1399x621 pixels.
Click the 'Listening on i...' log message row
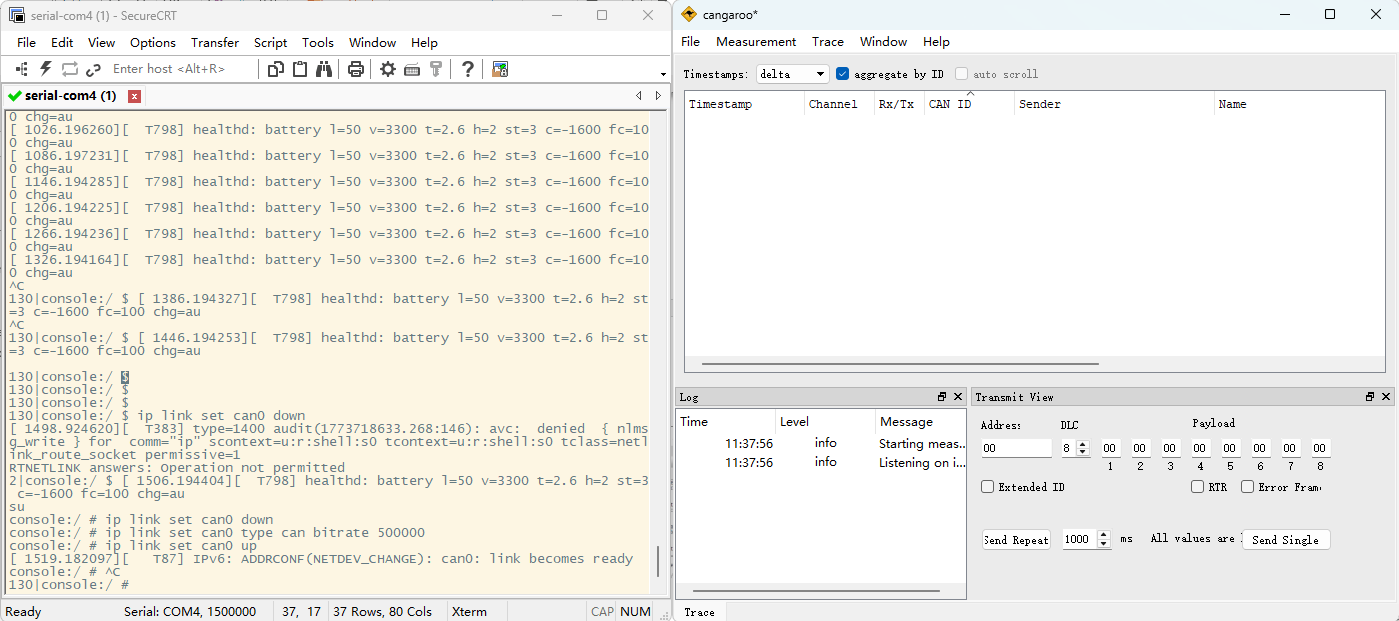pos(821,462)
